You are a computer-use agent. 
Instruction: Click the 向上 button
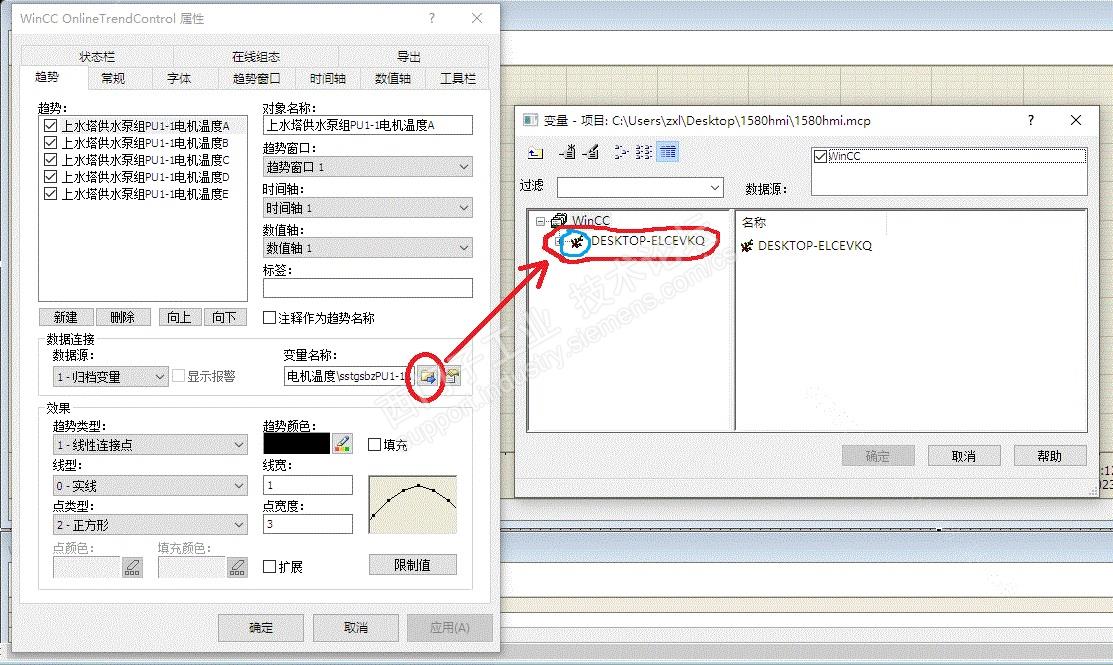pos(179,317)
